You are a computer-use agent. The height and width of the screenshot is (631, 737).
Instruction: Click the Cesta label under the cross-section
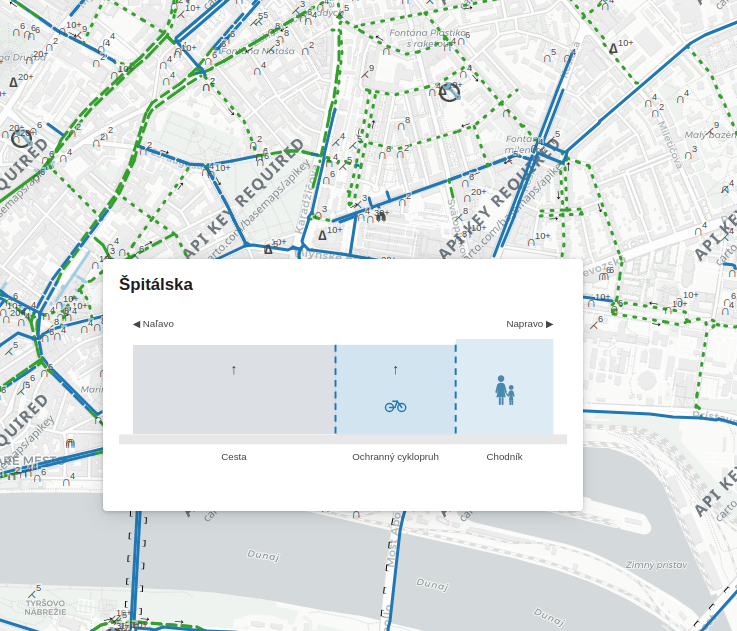234,457
